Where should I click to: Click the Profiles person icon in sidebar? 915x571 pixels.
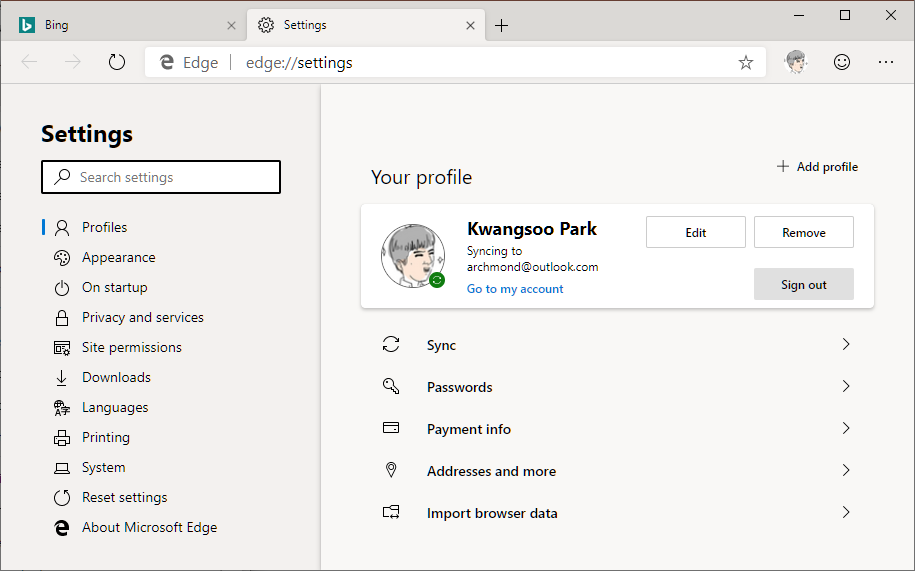(62, 227)
